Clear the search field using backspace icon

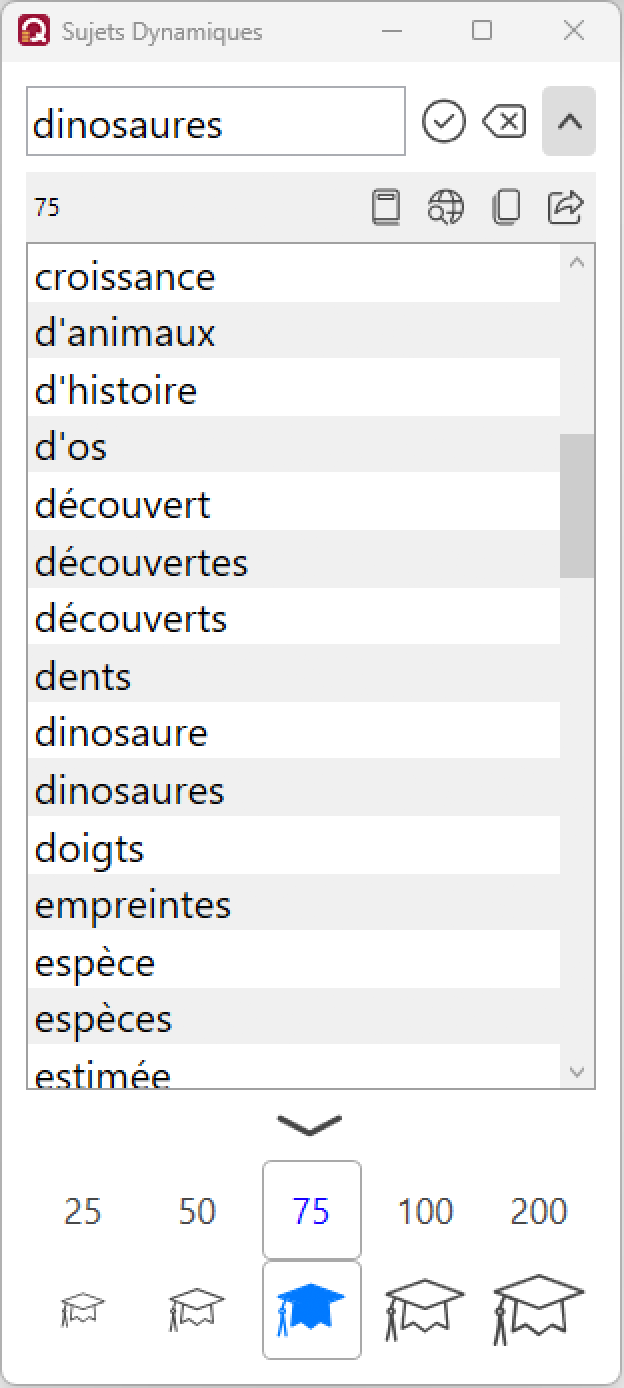504,121
